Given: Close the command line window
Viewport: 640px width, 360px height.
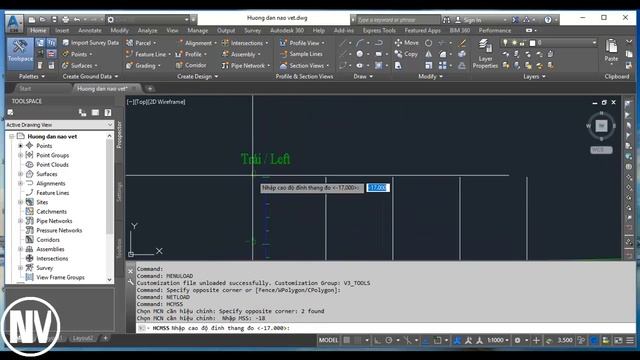Looking at the screenshot, I should [131, 271].
